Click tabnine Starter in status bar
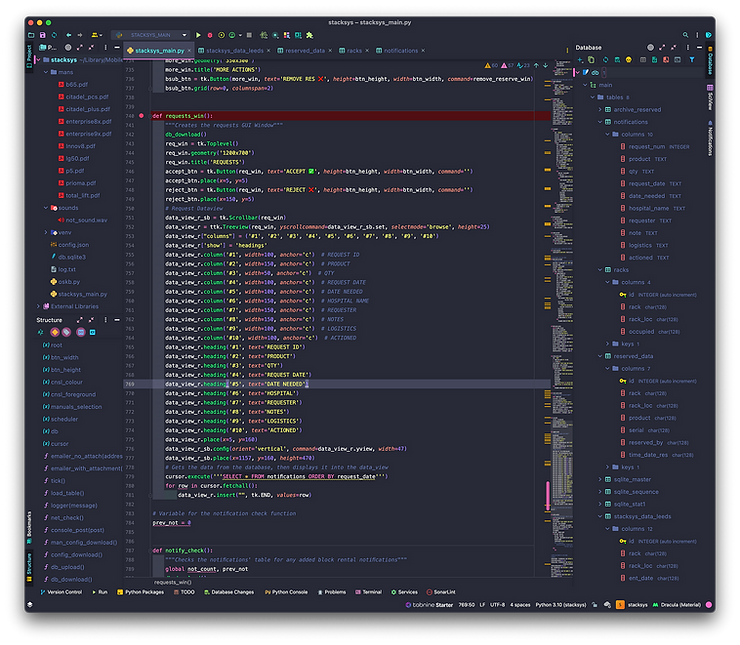This screenshot has height=645, width=740. pos(429,605)
